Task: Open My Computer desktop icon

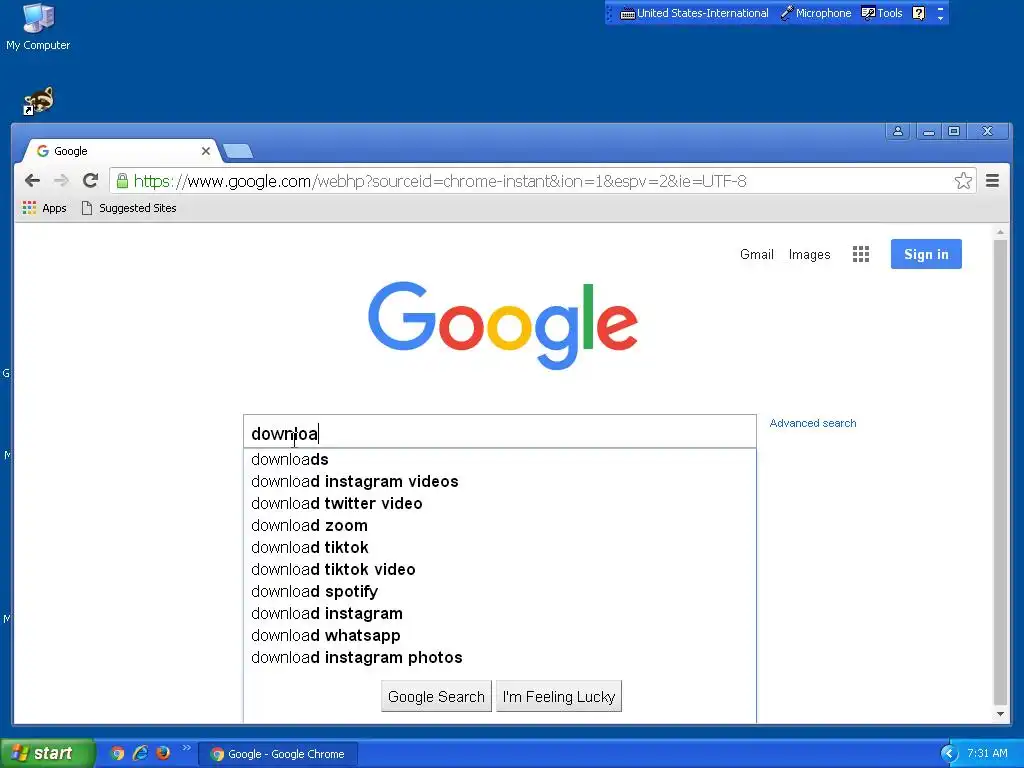Action: click(38, 27)
